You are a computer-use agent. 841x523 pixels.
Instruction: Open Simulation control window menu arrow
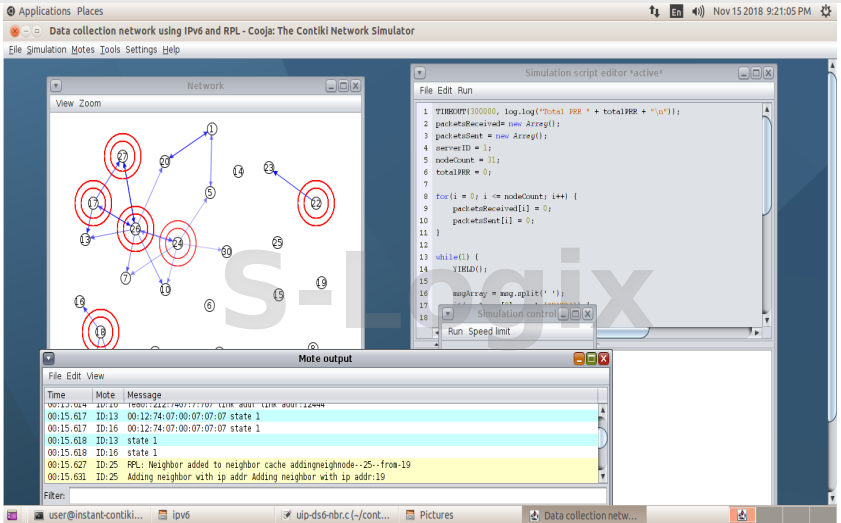pyautogui.click(x=448, y=314)
